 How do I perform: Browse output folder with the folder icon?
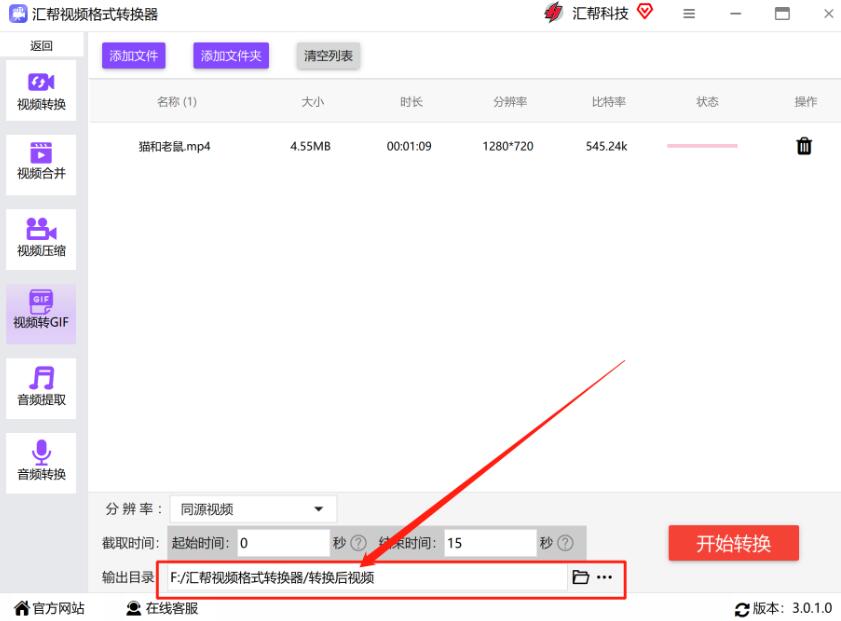tap(580, 577)
